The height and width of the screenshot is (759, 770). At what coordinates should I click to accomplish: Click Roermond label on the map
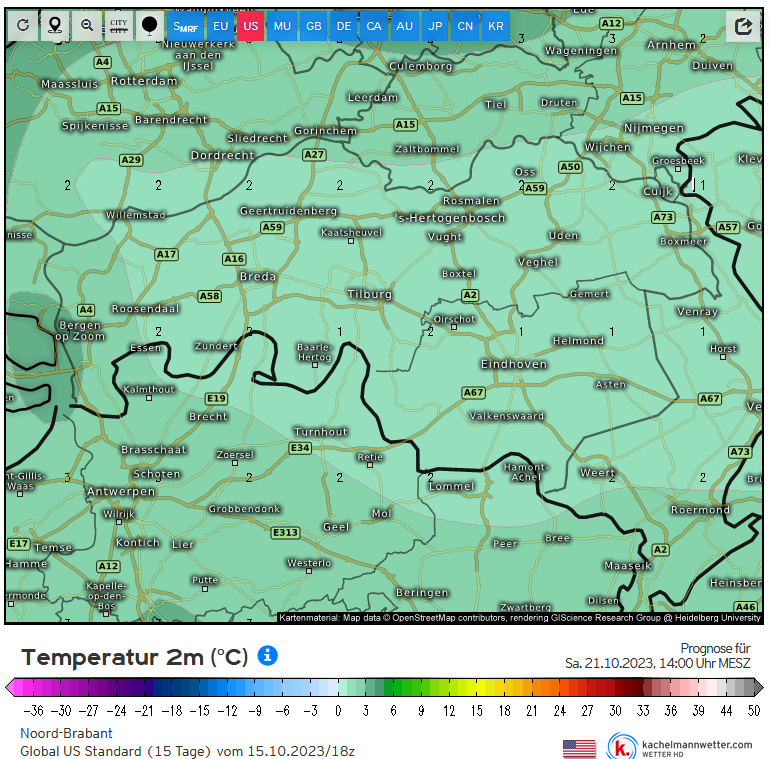[700, 510]
